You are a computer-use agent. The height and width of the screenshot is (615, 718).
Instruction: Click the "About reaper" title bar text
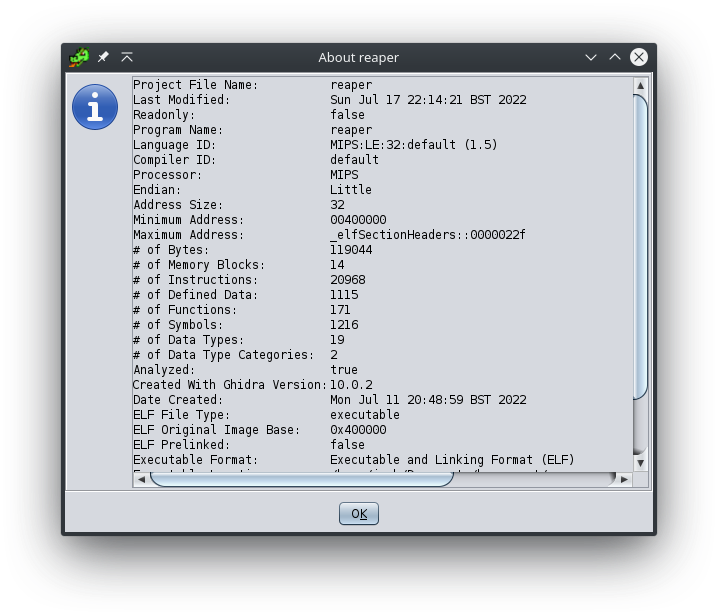click(358, 57)
